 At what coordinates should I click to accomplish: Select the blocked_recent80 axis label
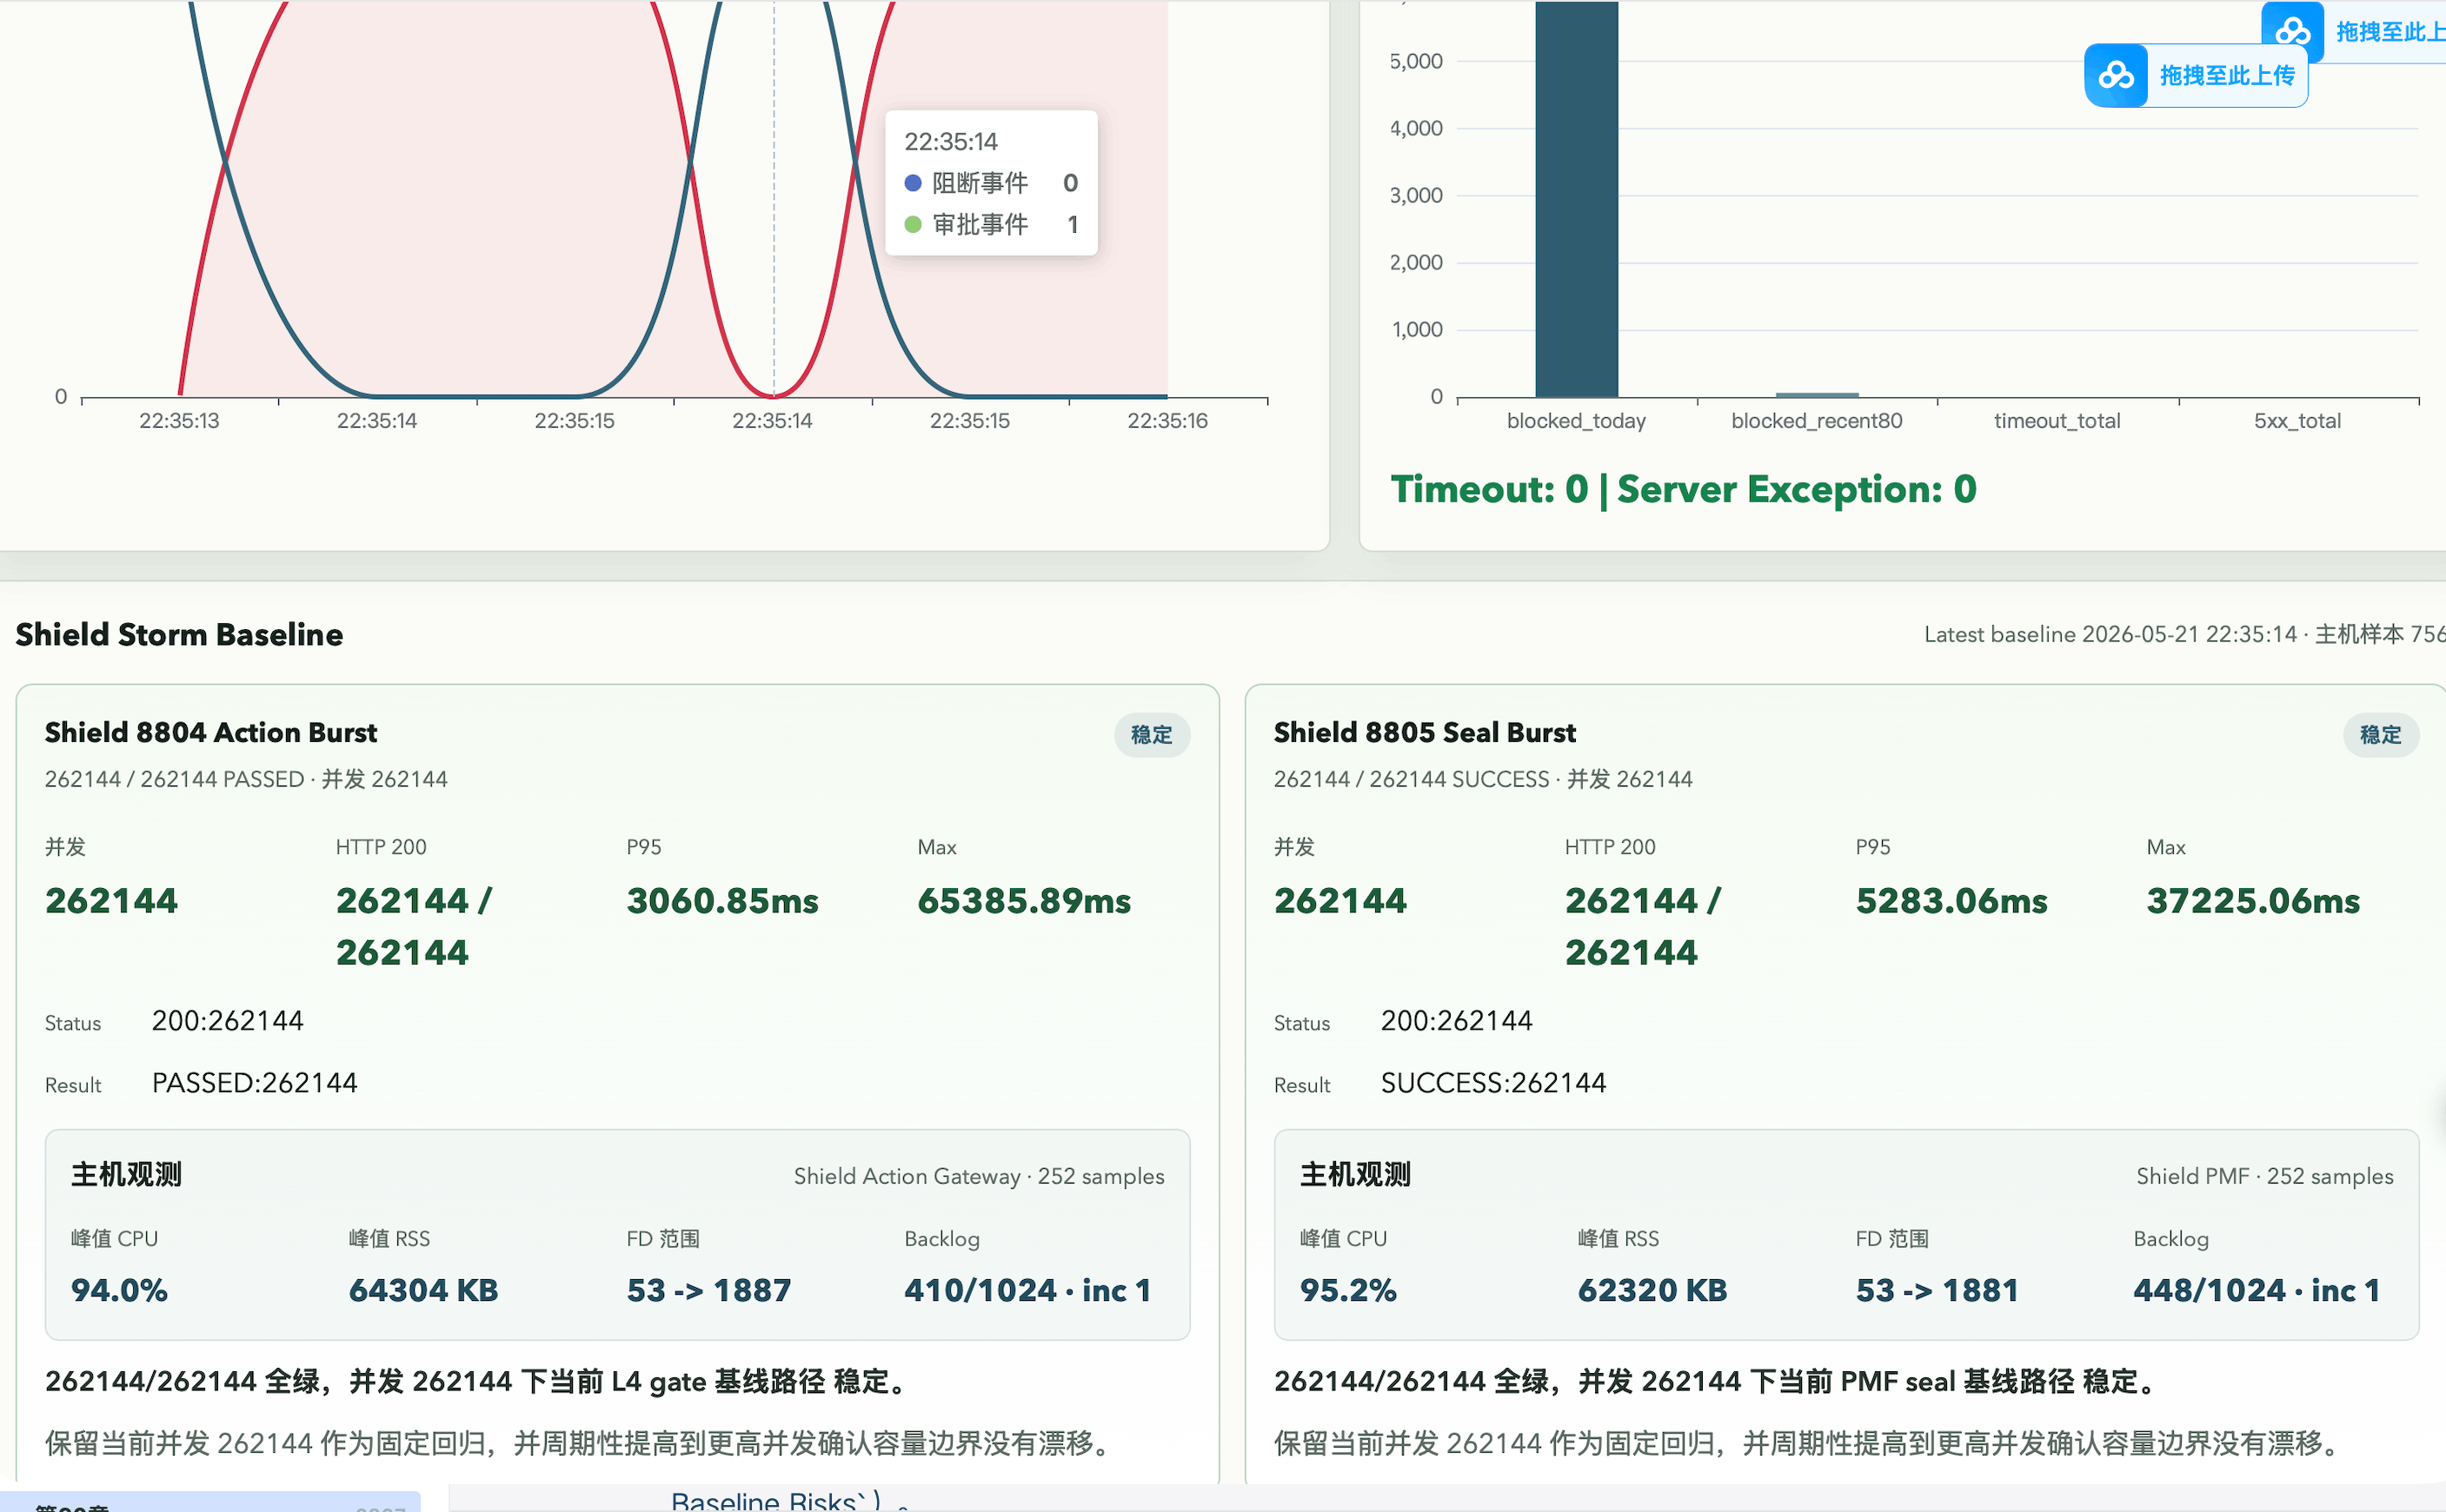[x=1816, y=421]
